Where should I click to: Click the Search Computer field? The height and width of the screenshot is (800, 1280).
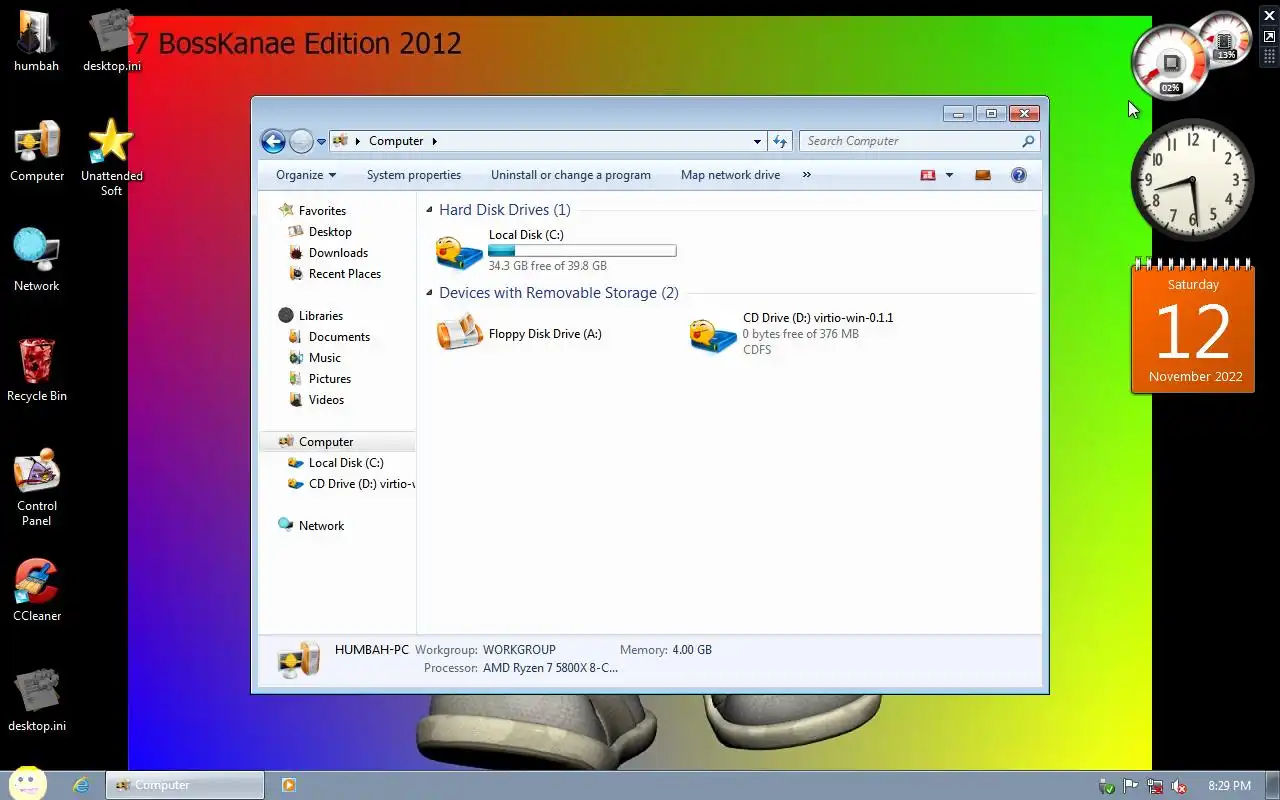click(910, 141)
